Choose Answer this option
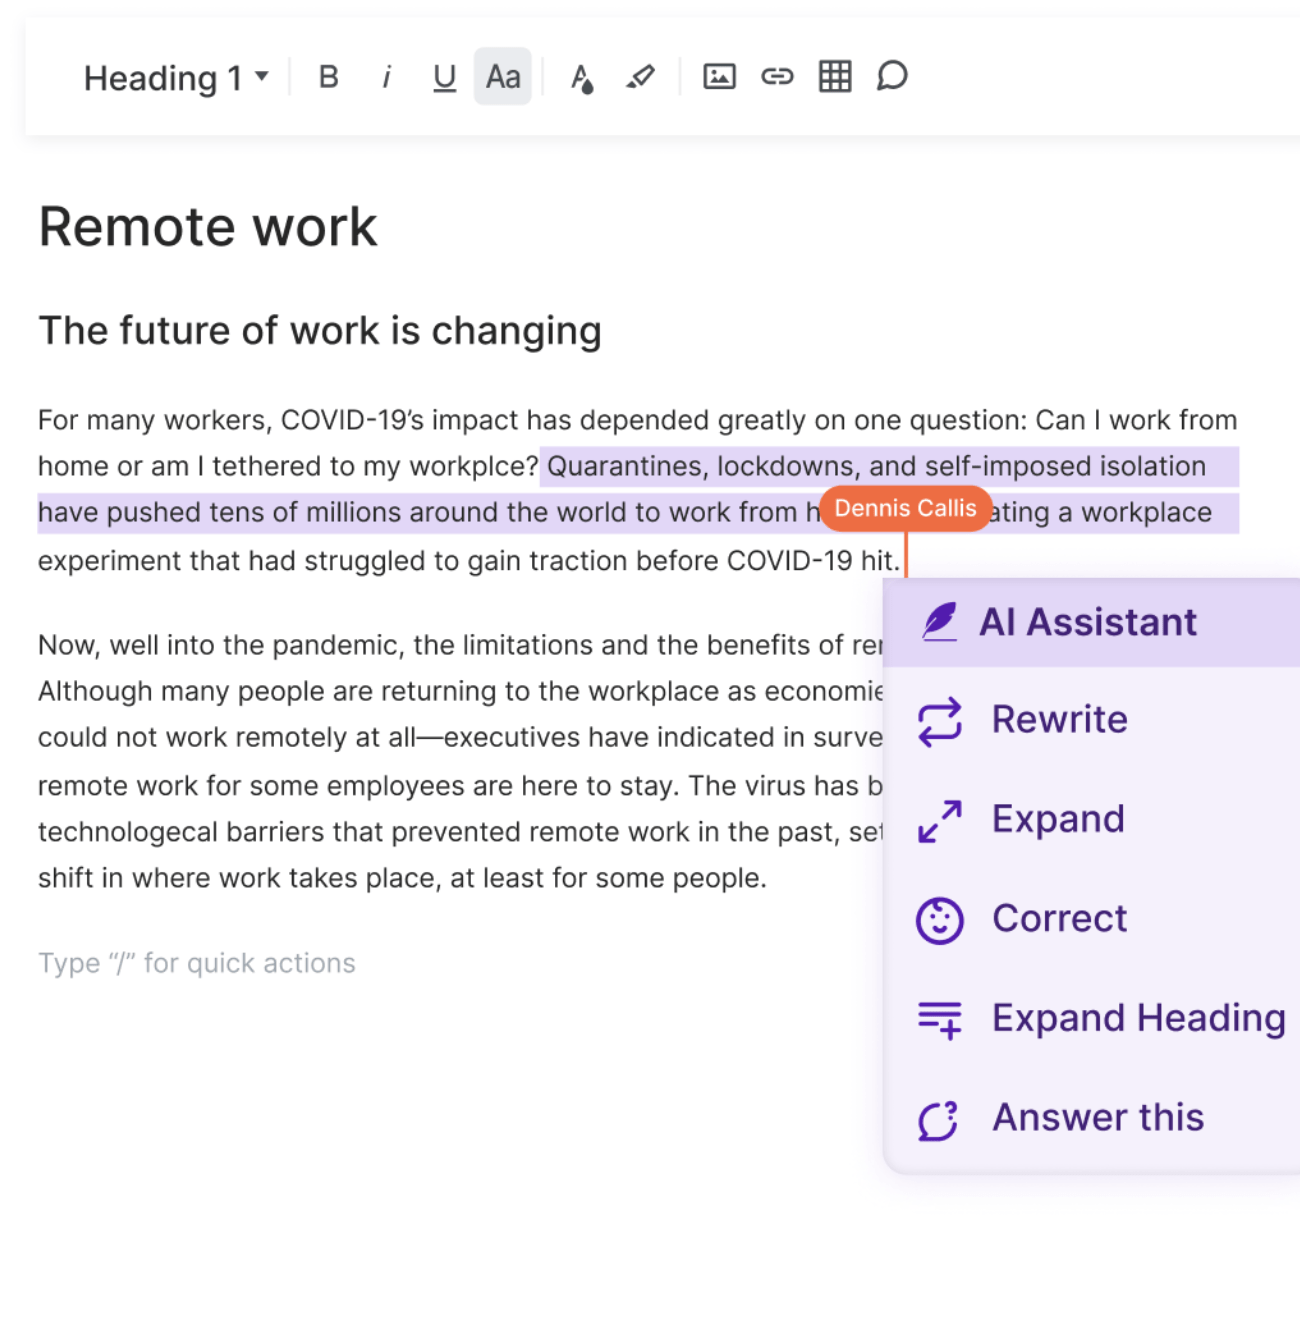 tap(1092, 1118)
